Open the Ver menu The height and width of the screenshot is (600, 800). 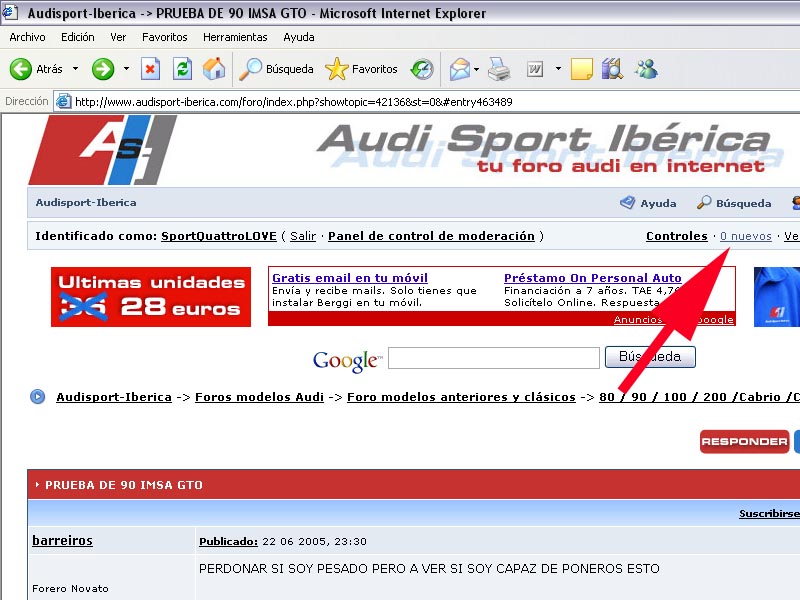[118, 37]
